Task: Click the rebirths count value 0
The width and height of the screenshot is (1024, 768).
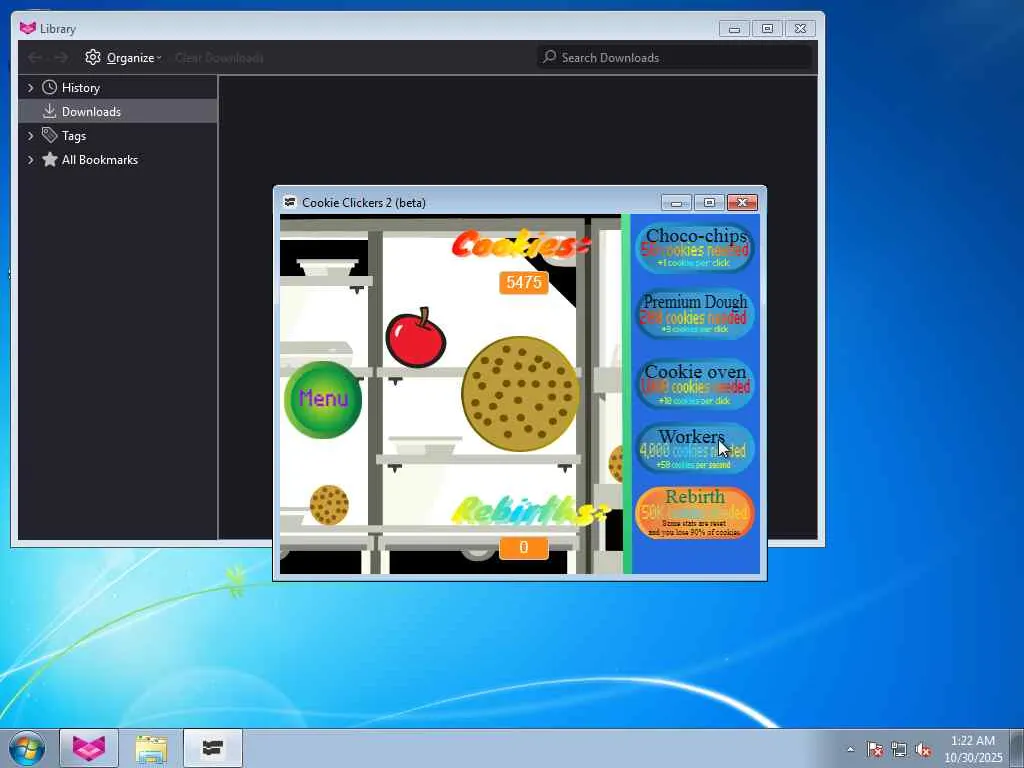Action: [x=524, y=547]
